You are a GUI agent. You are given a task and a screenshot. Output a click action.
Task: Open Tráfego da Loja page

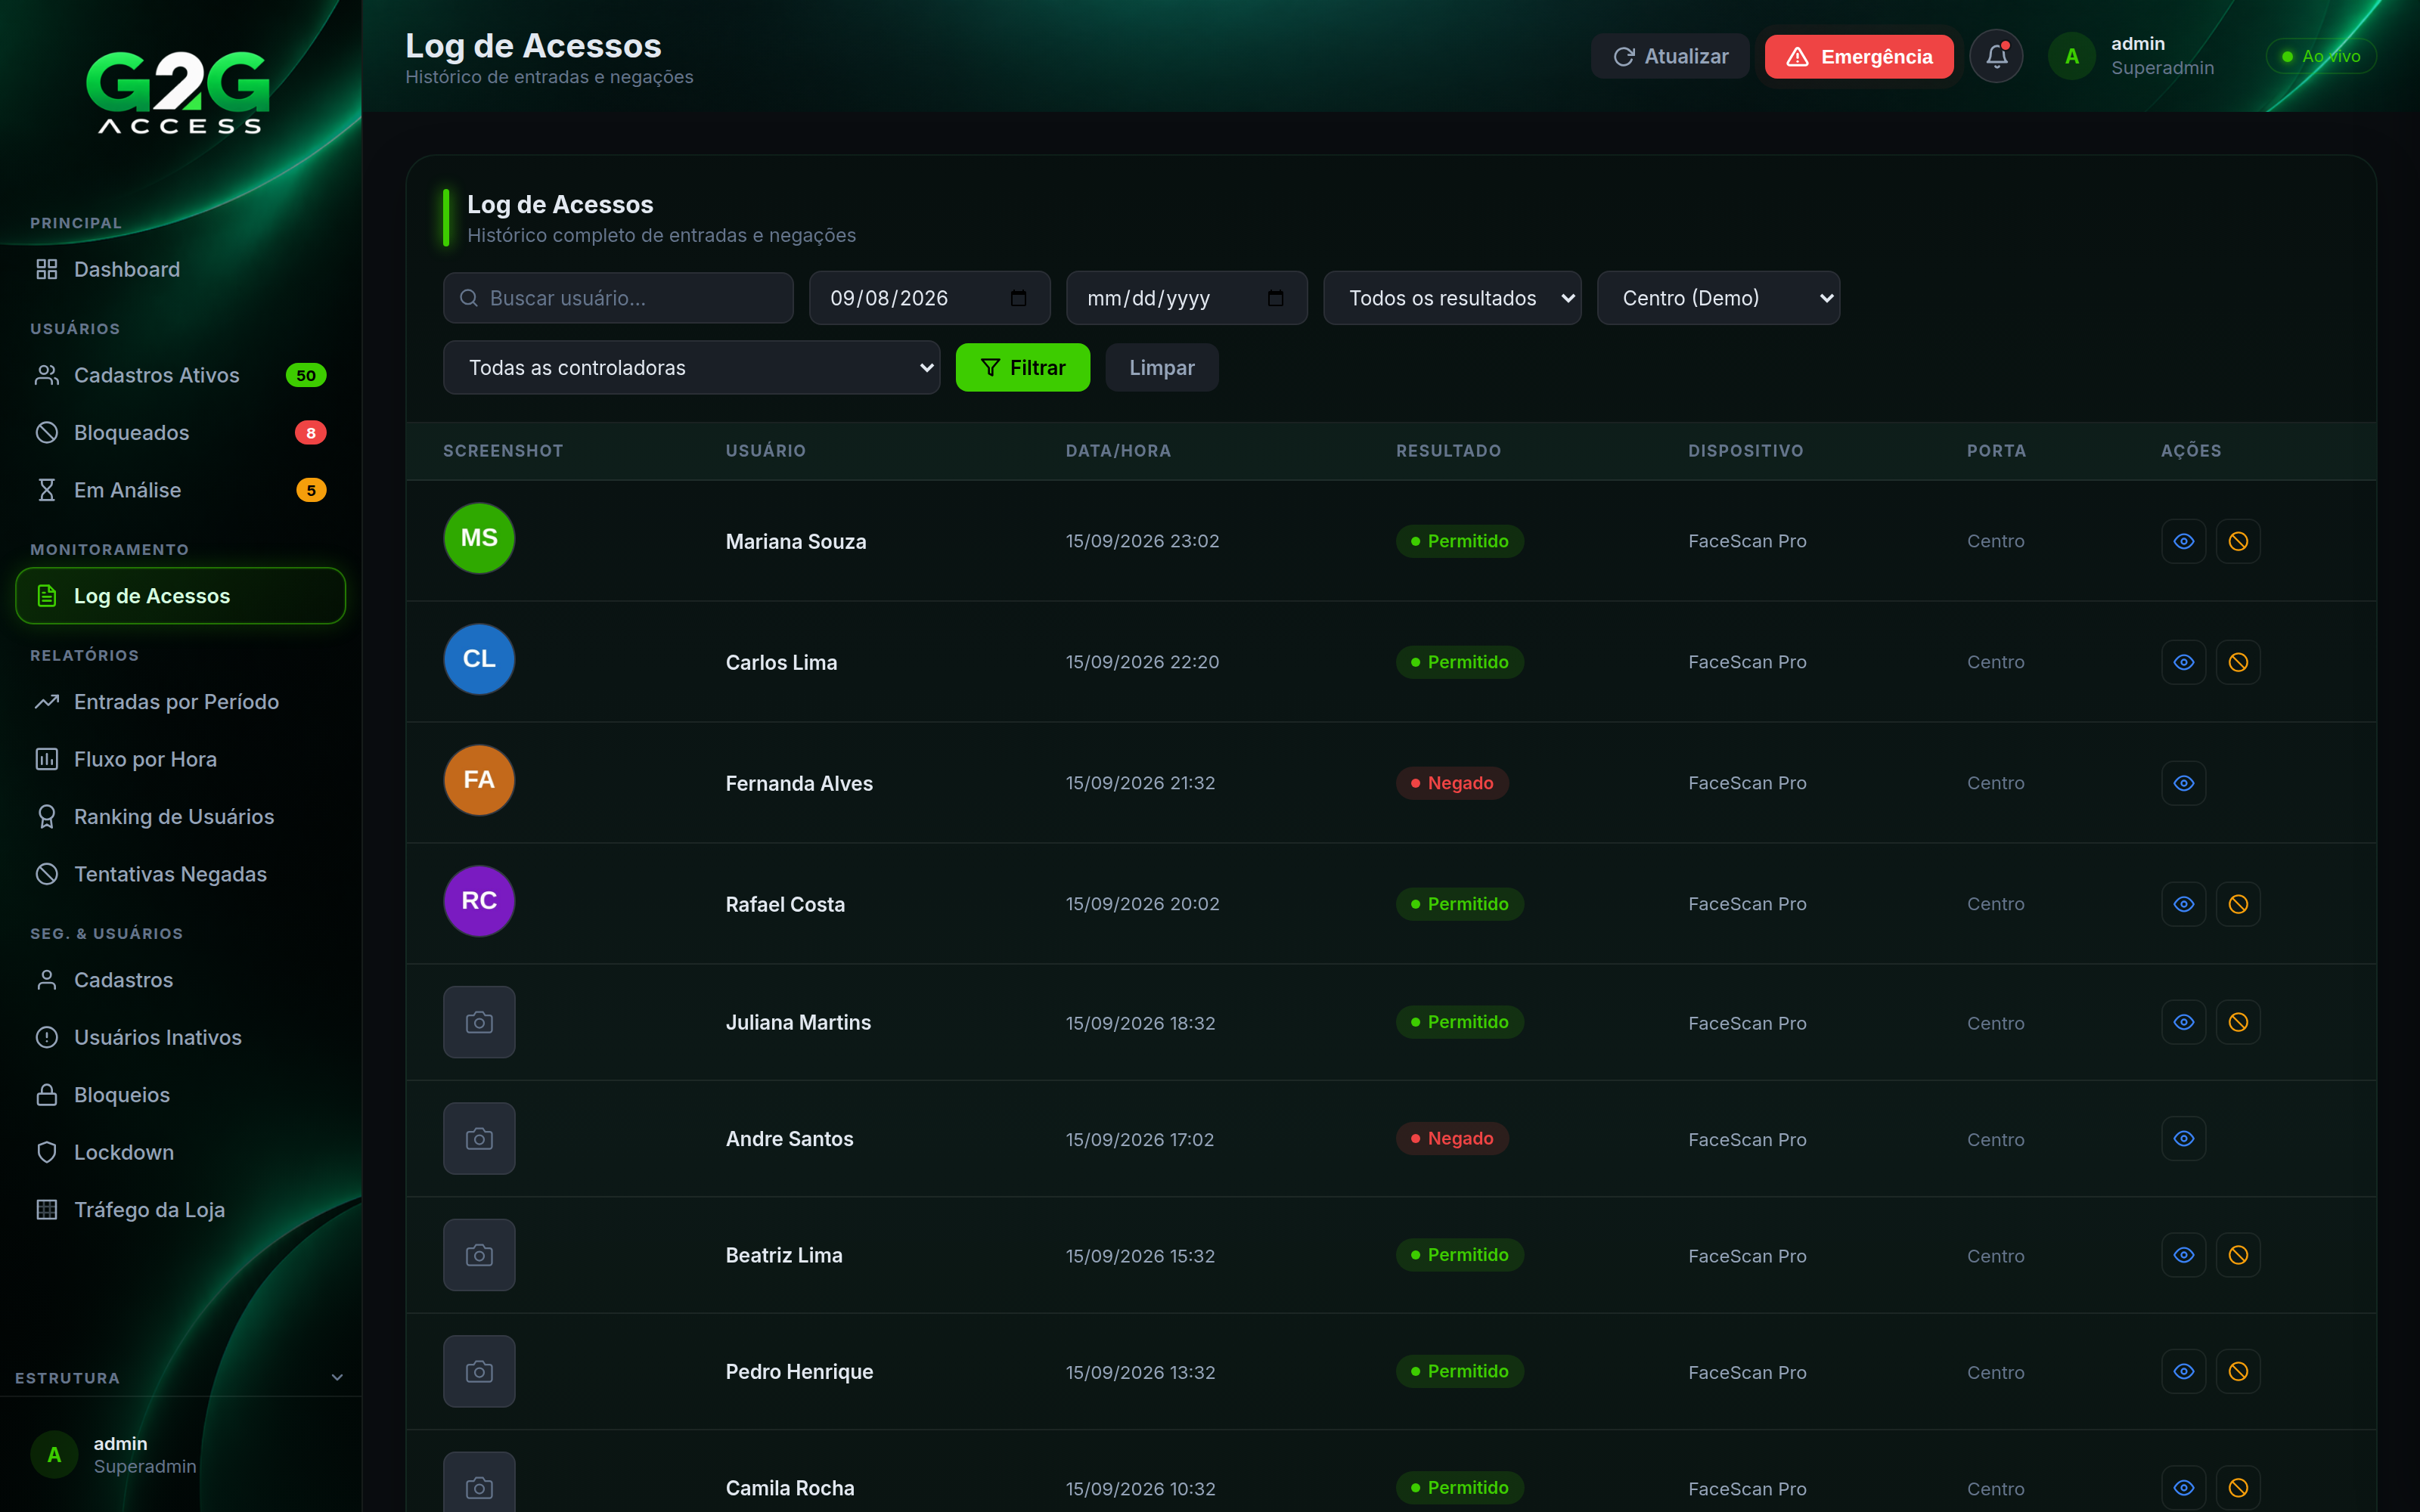click(180, 1210)
